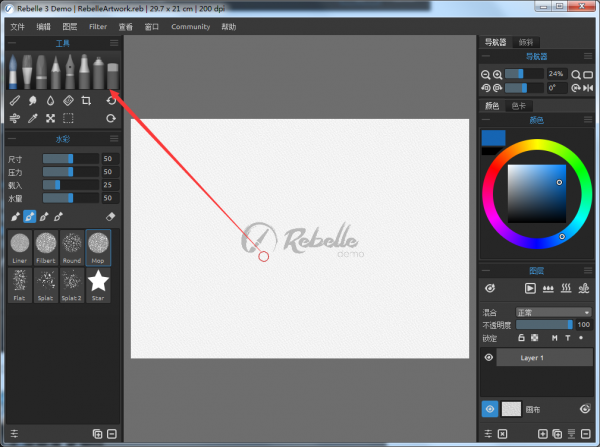Switch to the 色卡 swatches tab
Viewport: 600px width, 447px height.
[518, 105]
